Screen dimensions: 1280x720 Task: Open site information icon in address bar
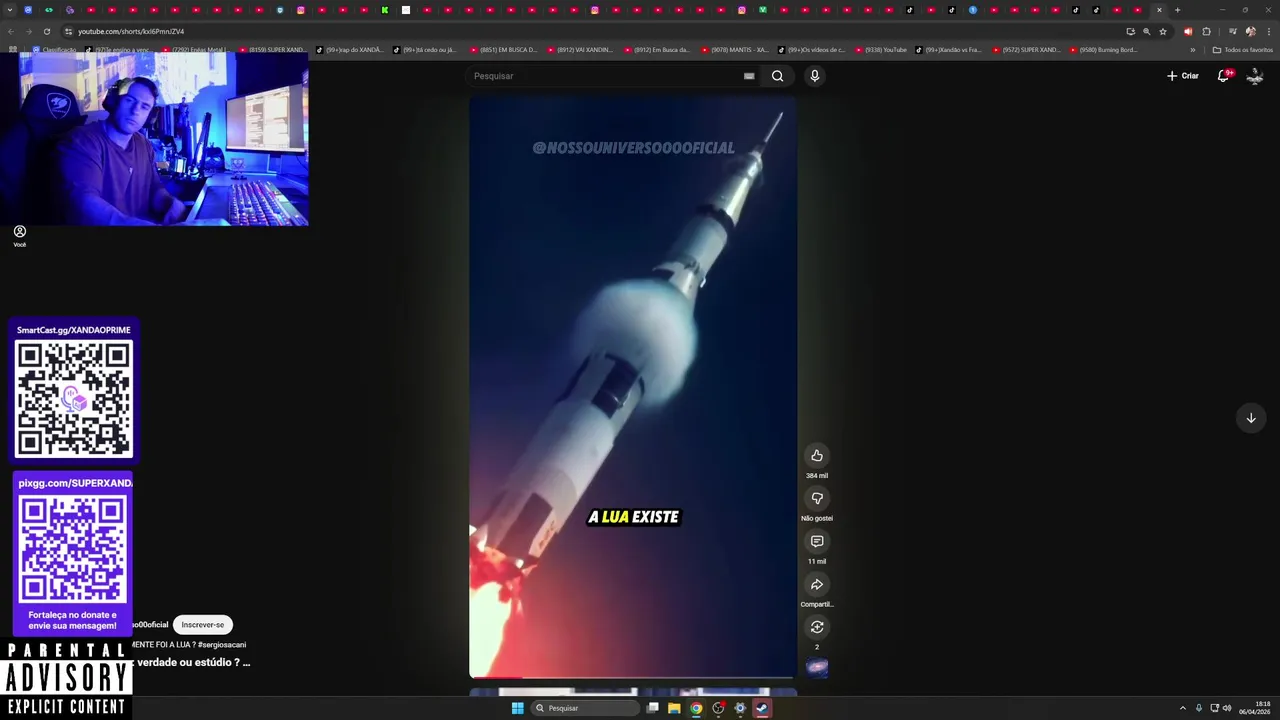tap(68, 31)
